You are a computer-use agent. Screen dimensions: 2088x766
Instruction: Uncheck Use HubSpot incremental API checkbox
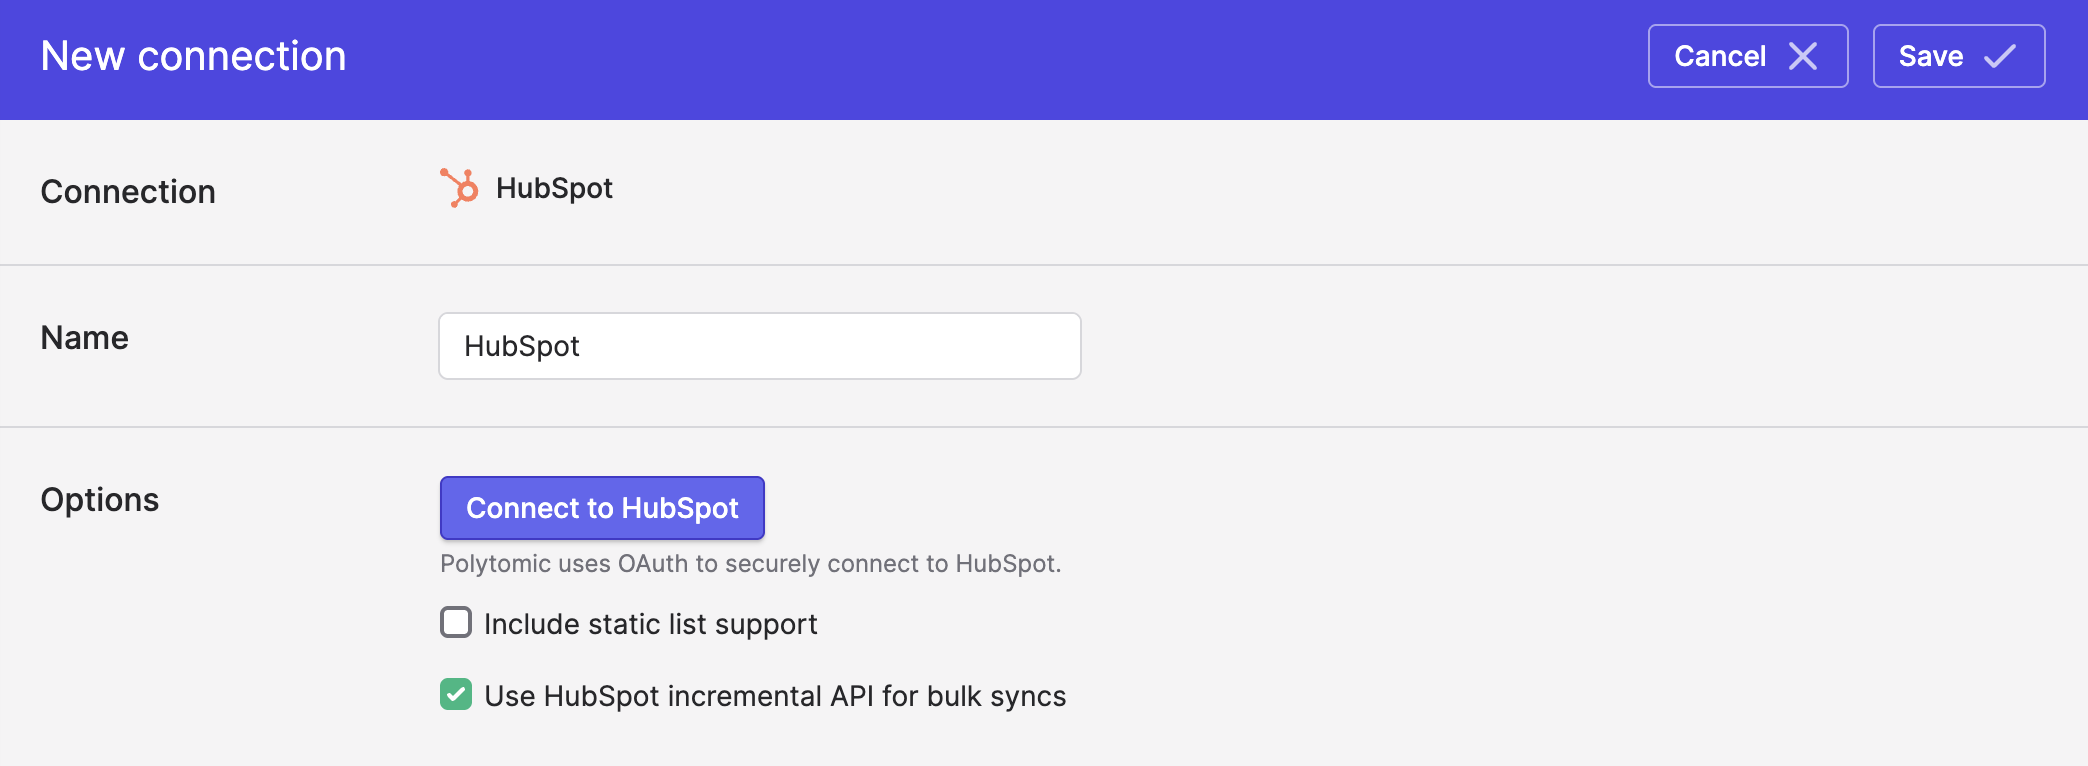pyautogui.click(x=456, y=694)
